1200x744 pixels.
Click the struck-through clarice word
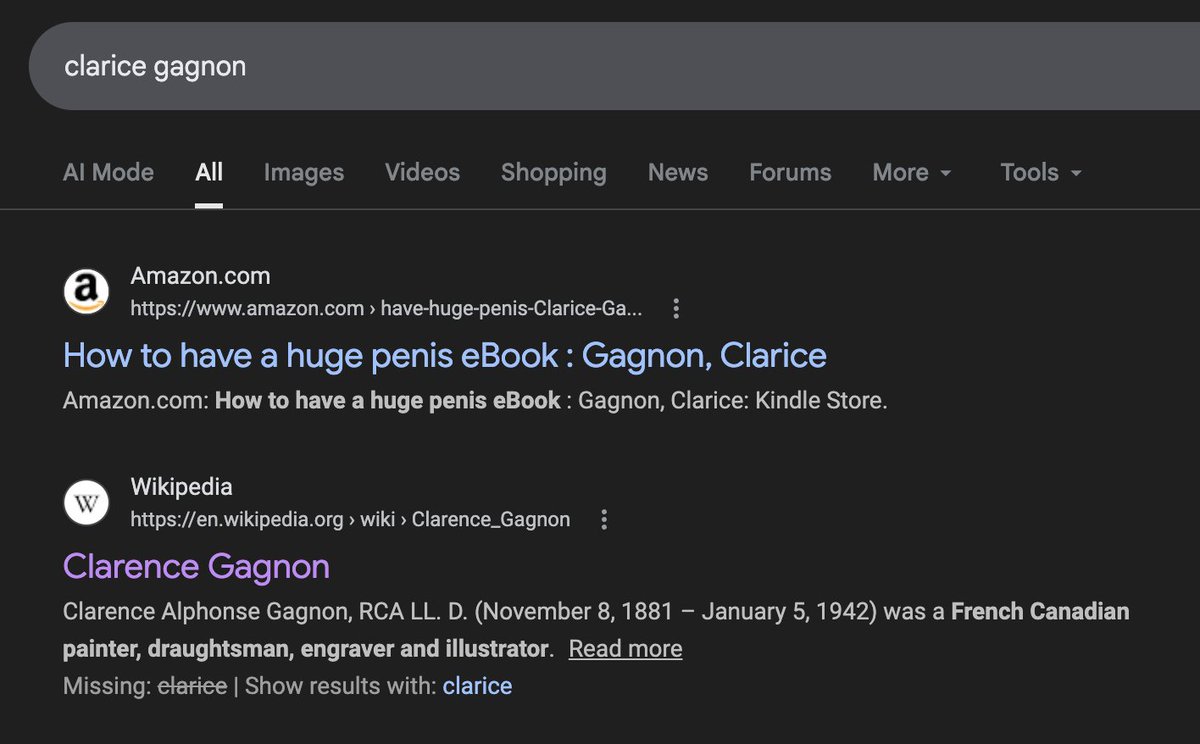(x=192, y=686)
